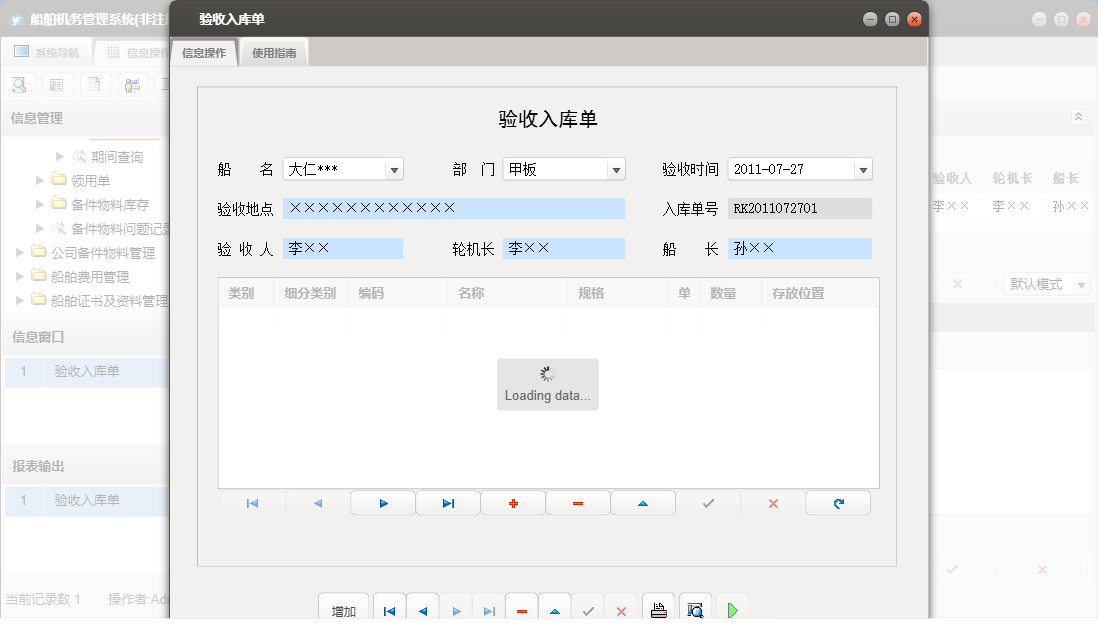Cancel edits with the red X icon
This screenshot has height=635, width=1098.
tap(771, 502)
